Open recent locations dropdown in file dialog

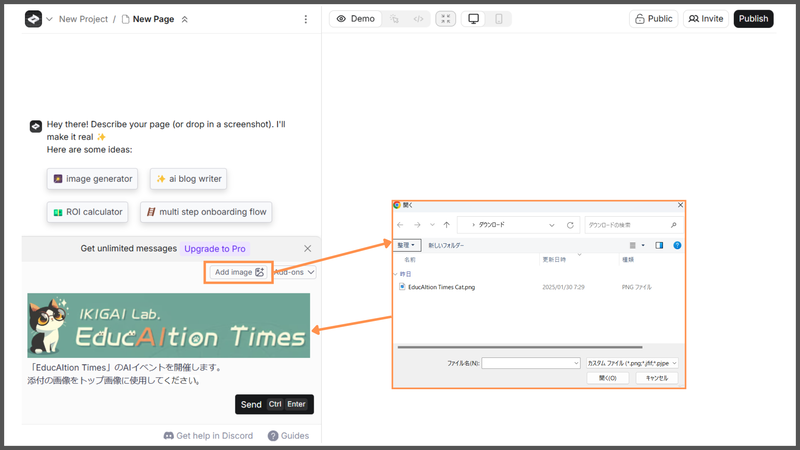[432, 225]
